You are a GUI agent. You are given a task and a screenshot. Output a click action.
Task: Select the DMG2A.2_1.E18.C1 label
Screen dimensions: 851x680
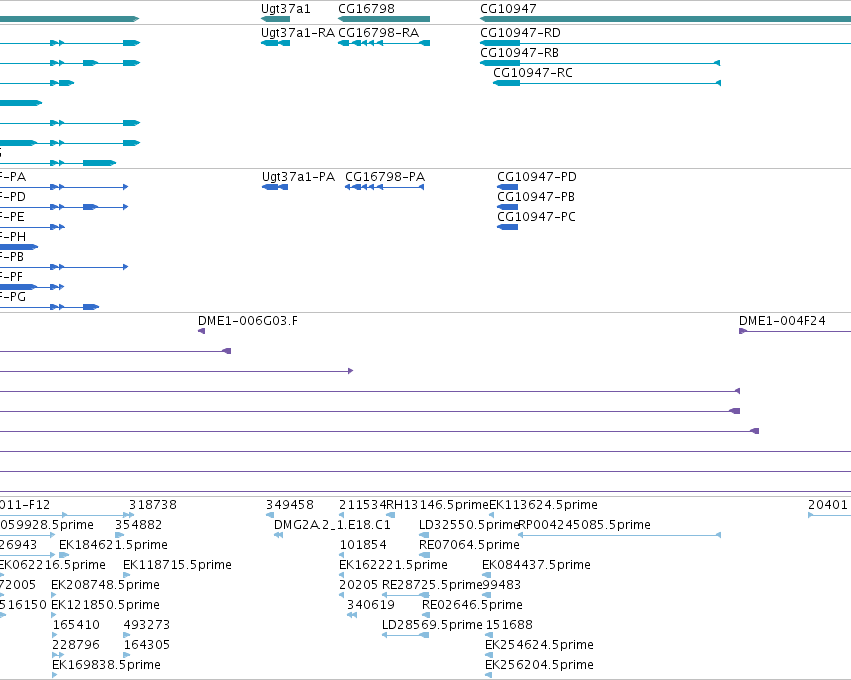(x=332, y=525)
